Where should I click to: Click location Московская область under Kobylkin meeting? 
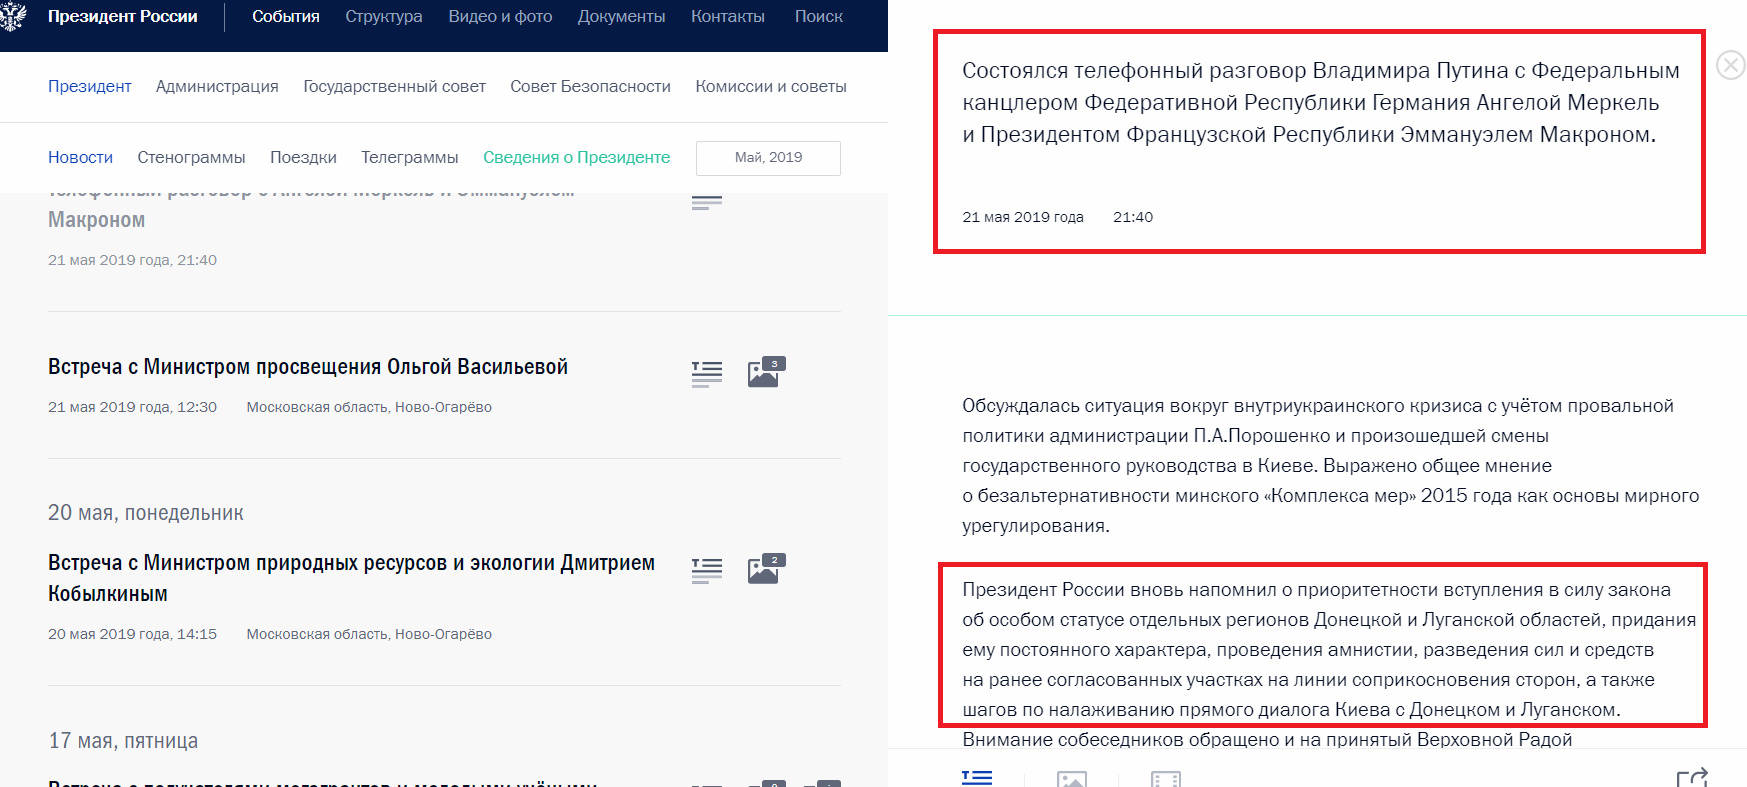tap(369, 634)
